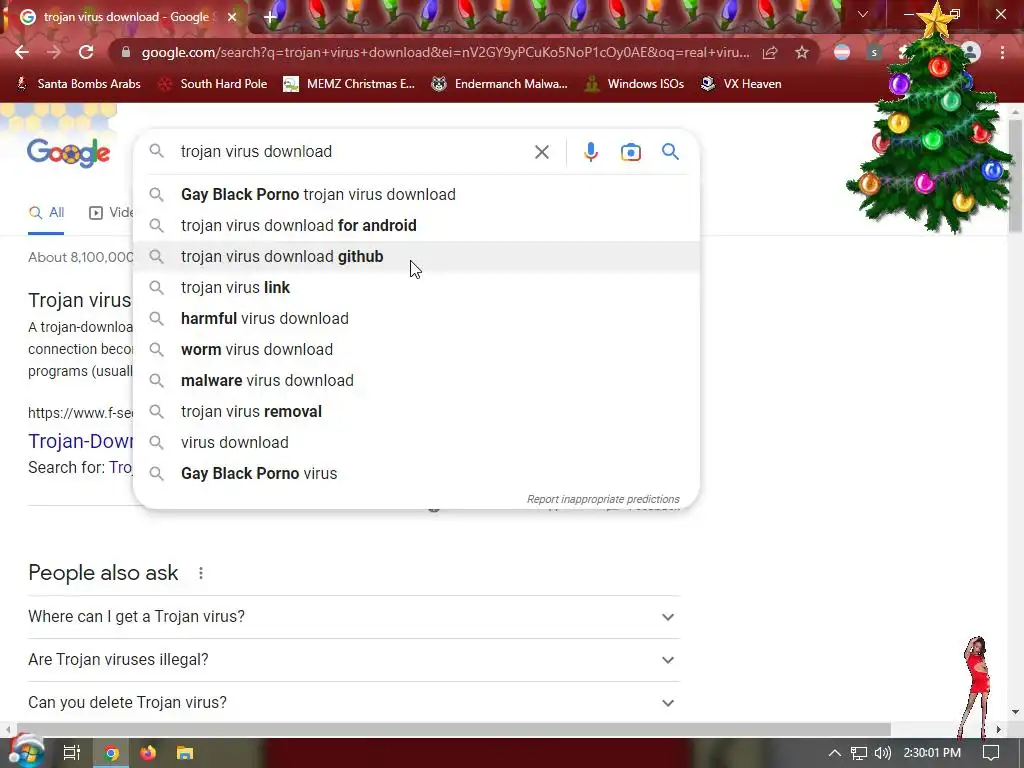Open the volume control in tray
1024x768 pixels.
pyautogui.click(x=882, y=753)
